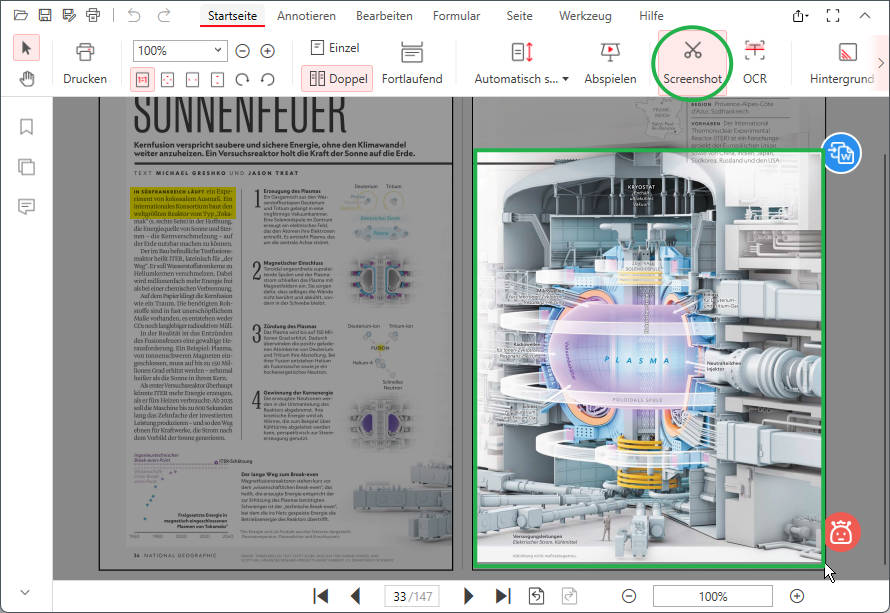The height and width of the screenshot is (613, 890).
Task: Collapse the ribbon with the top chevron
Action: (x=864, y=16)
